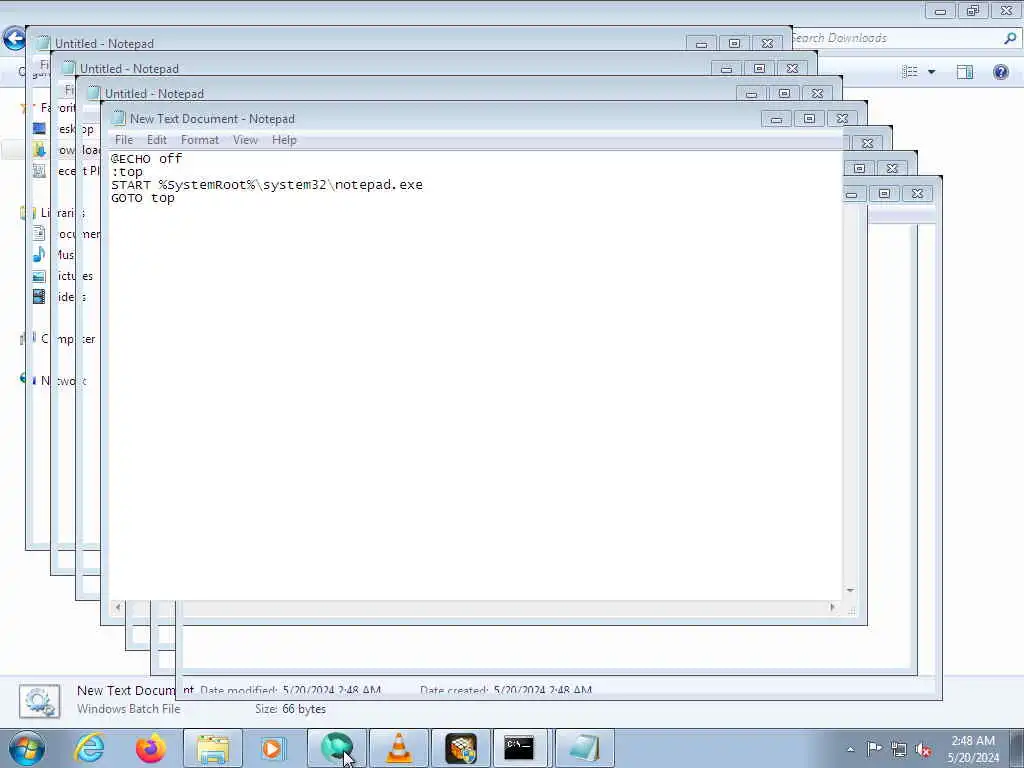Switch to Command Prompt on the taskbar

click(520, 748)
